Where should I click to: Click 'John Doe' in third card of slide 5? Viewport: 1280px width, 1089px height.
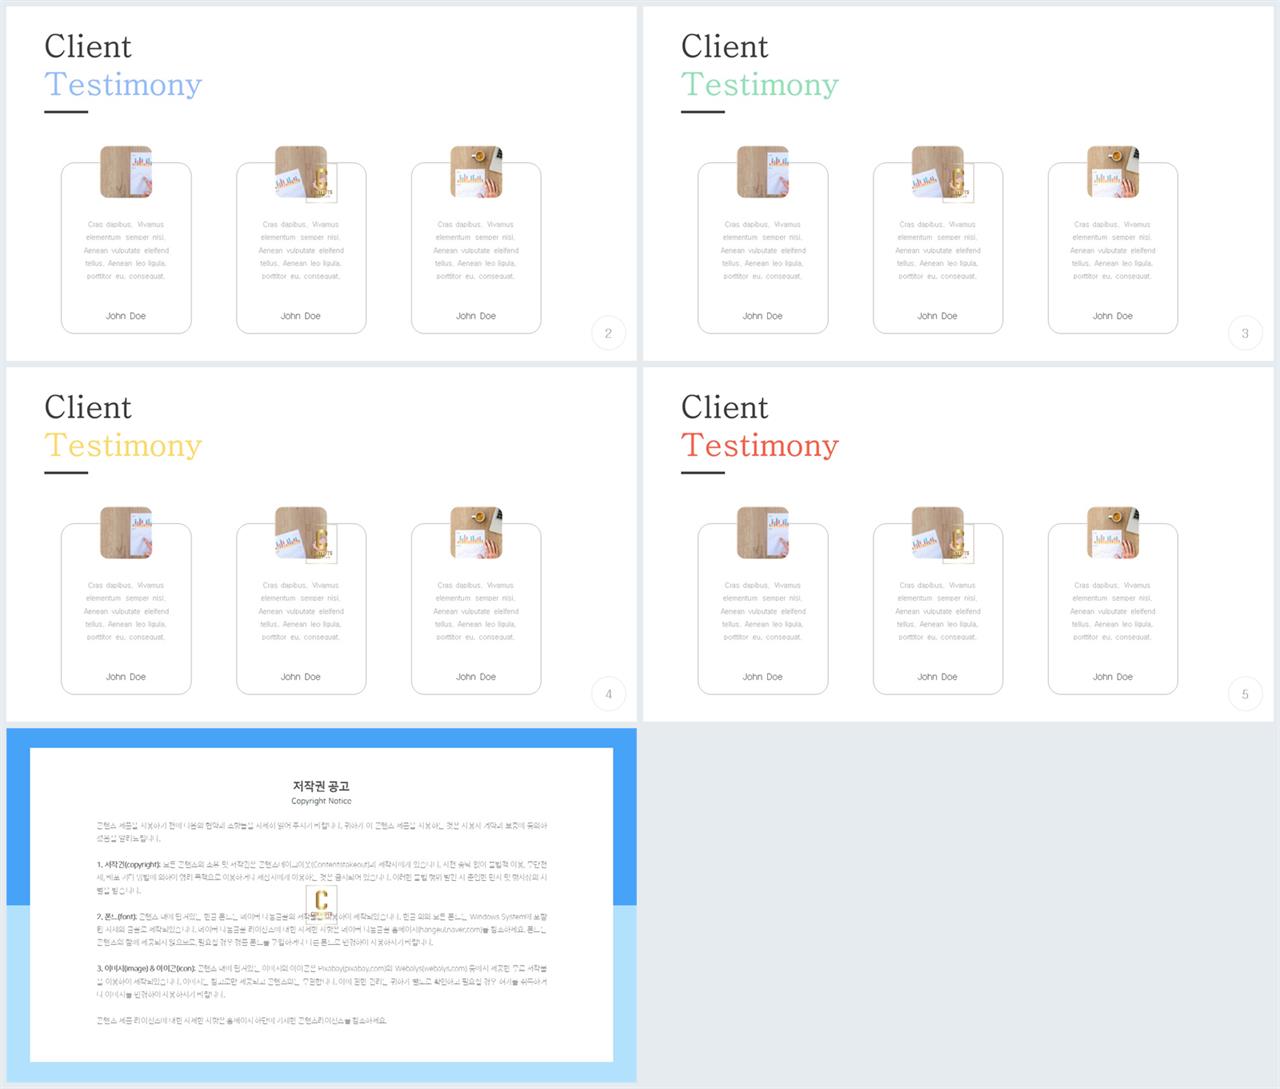pyautogui.click(x=1113, y=677)
